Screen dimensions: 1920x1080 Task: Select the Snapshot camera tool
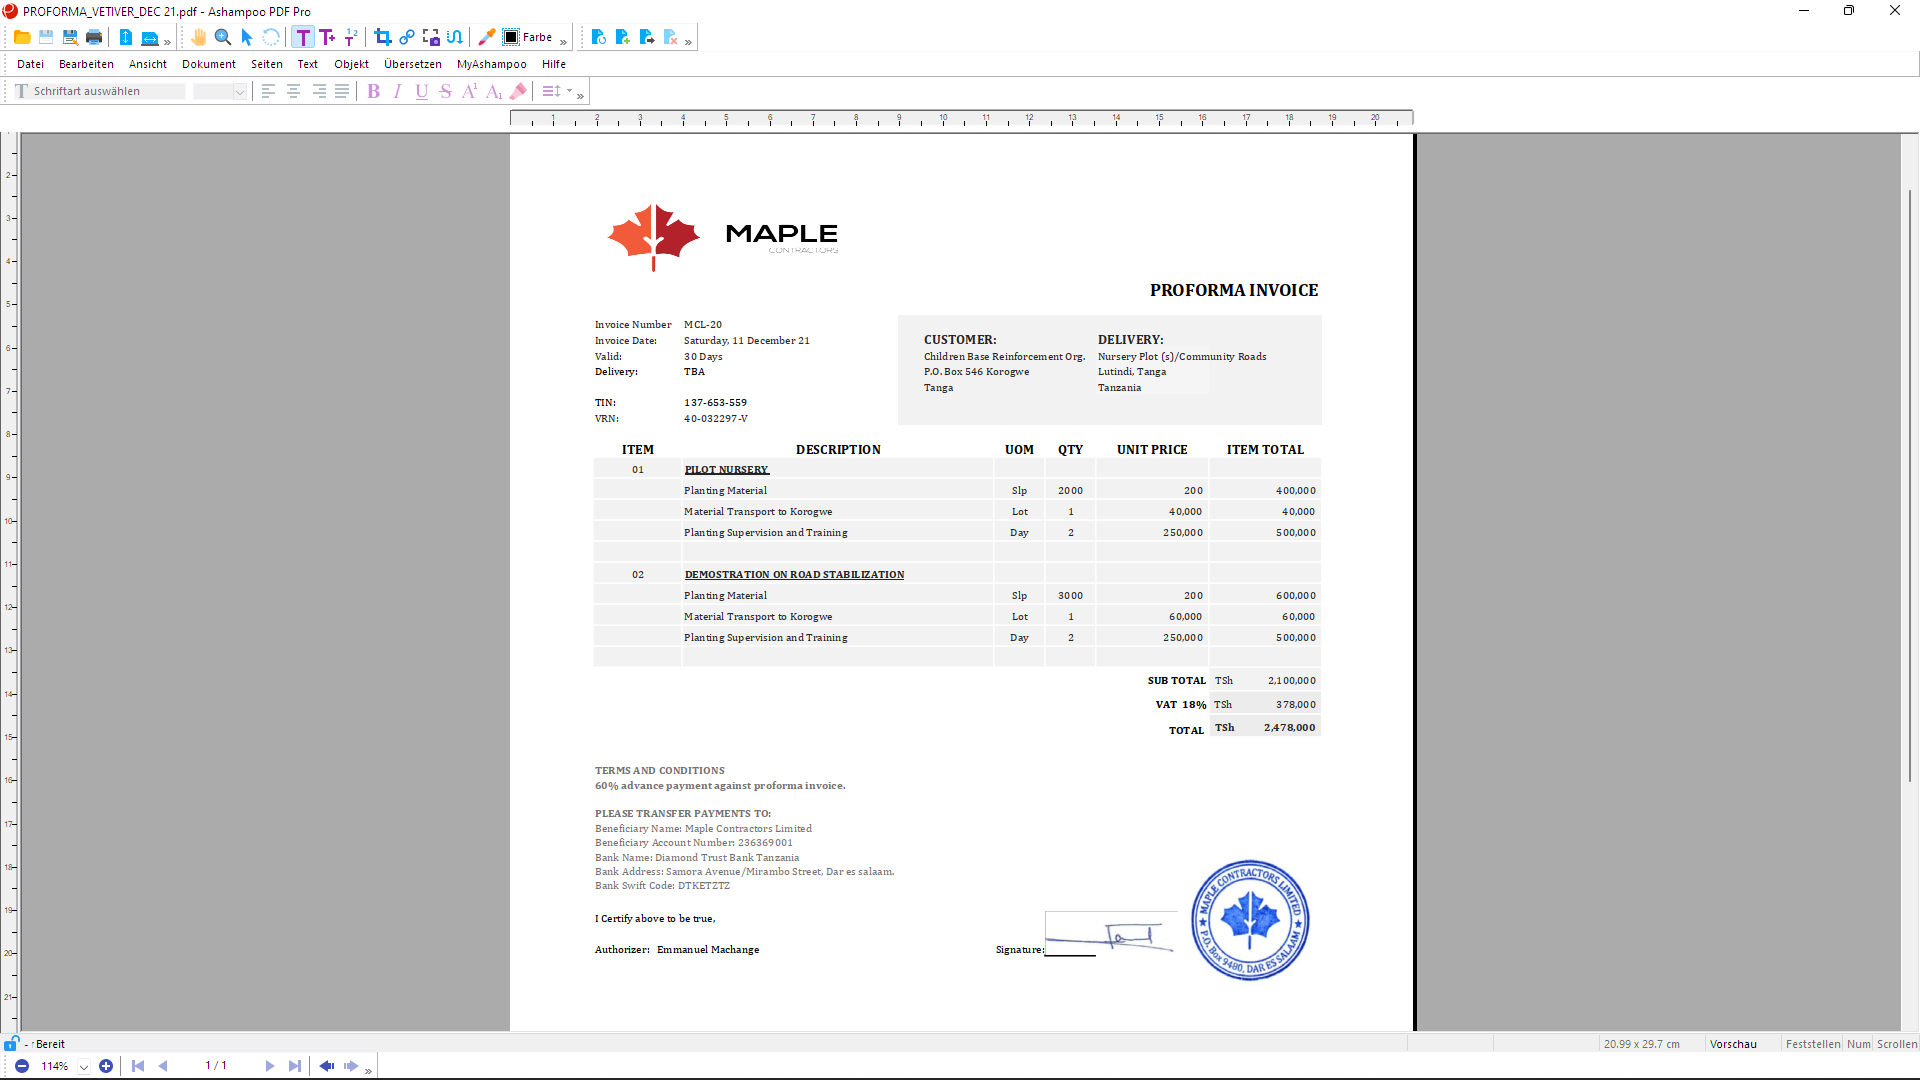pos(431,37)
